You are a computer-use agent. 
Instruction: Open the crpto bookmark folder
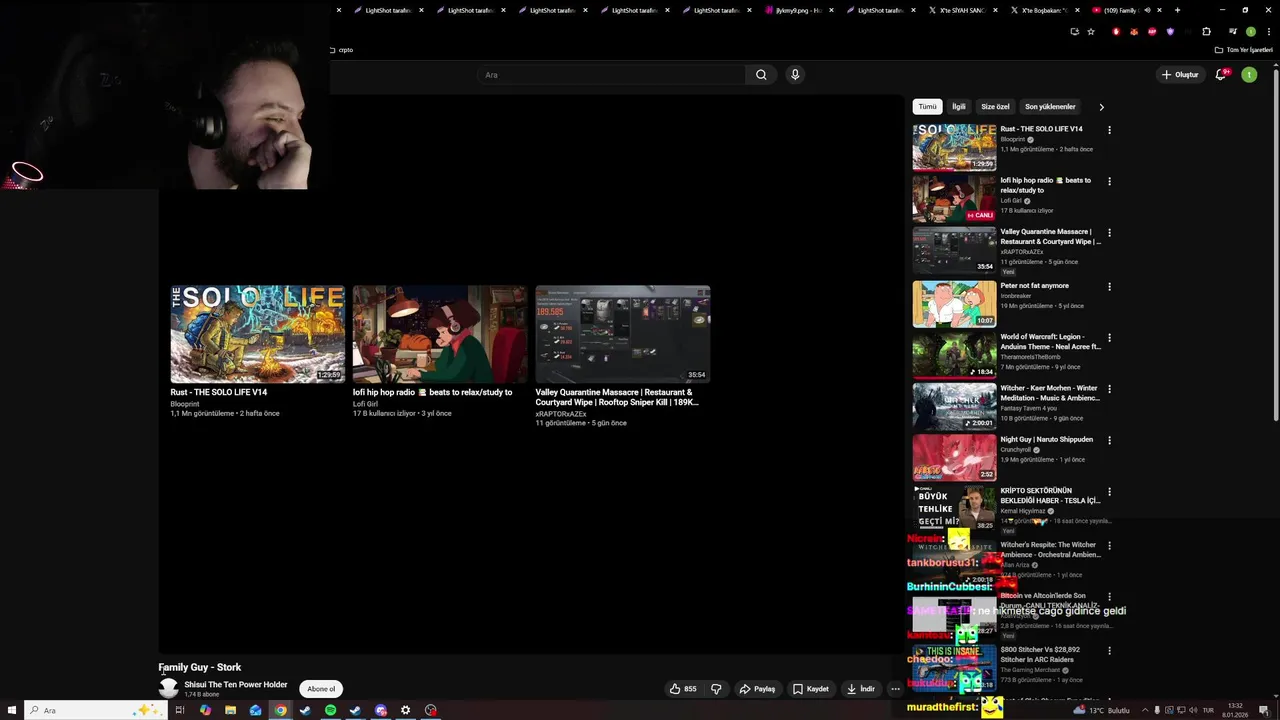pyautogui.click(x=341, y=50)
